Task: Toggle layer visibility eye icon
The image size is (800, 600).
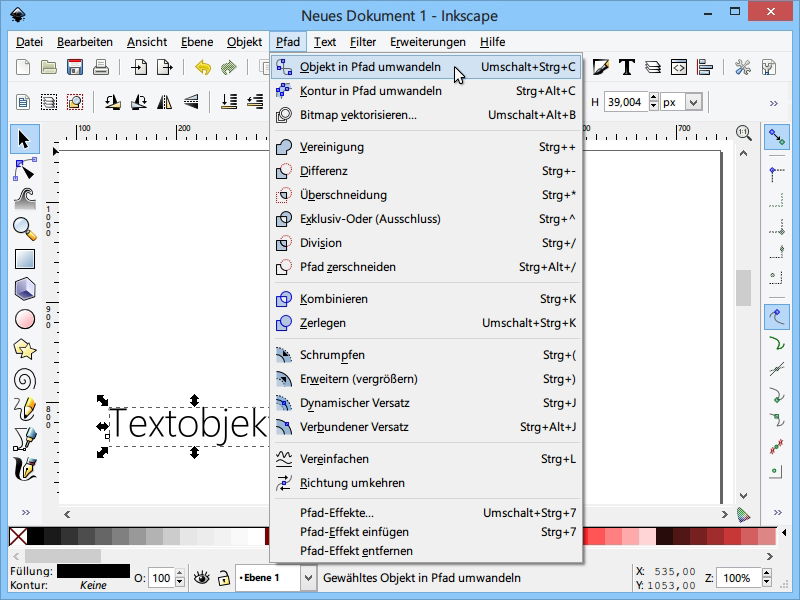Action: [x=202, y=578]
